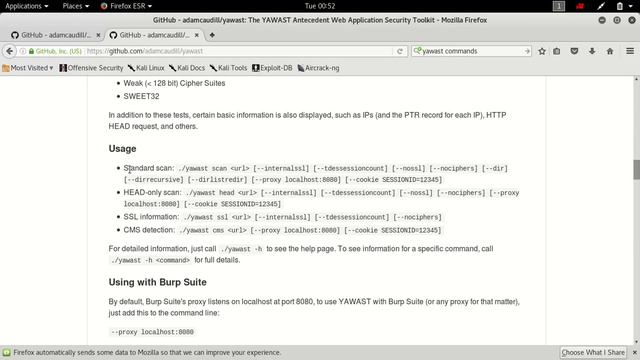Close the first GitHub tab
Screen dimensions: 640x360
[98, 35]
